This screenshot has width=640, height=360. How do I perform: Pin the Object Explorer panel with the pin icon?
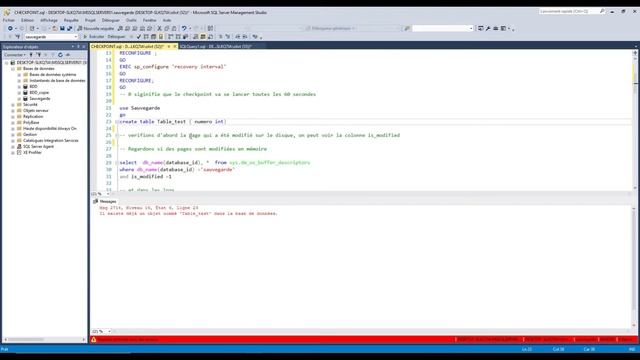point(78,47)
